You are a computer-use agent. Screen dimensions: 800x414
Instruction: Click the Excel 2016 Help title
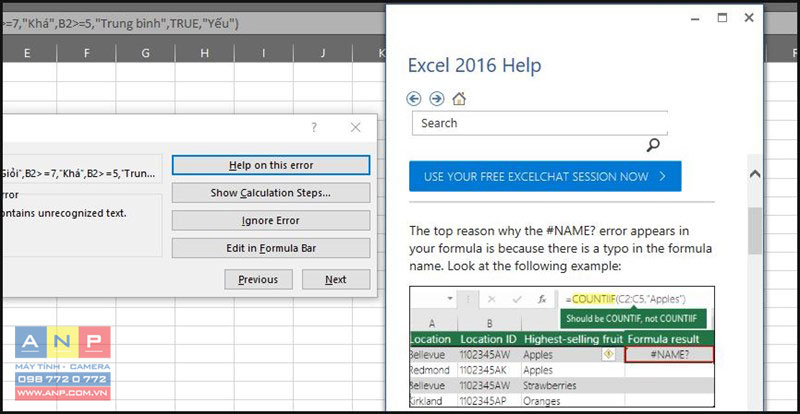474,65
